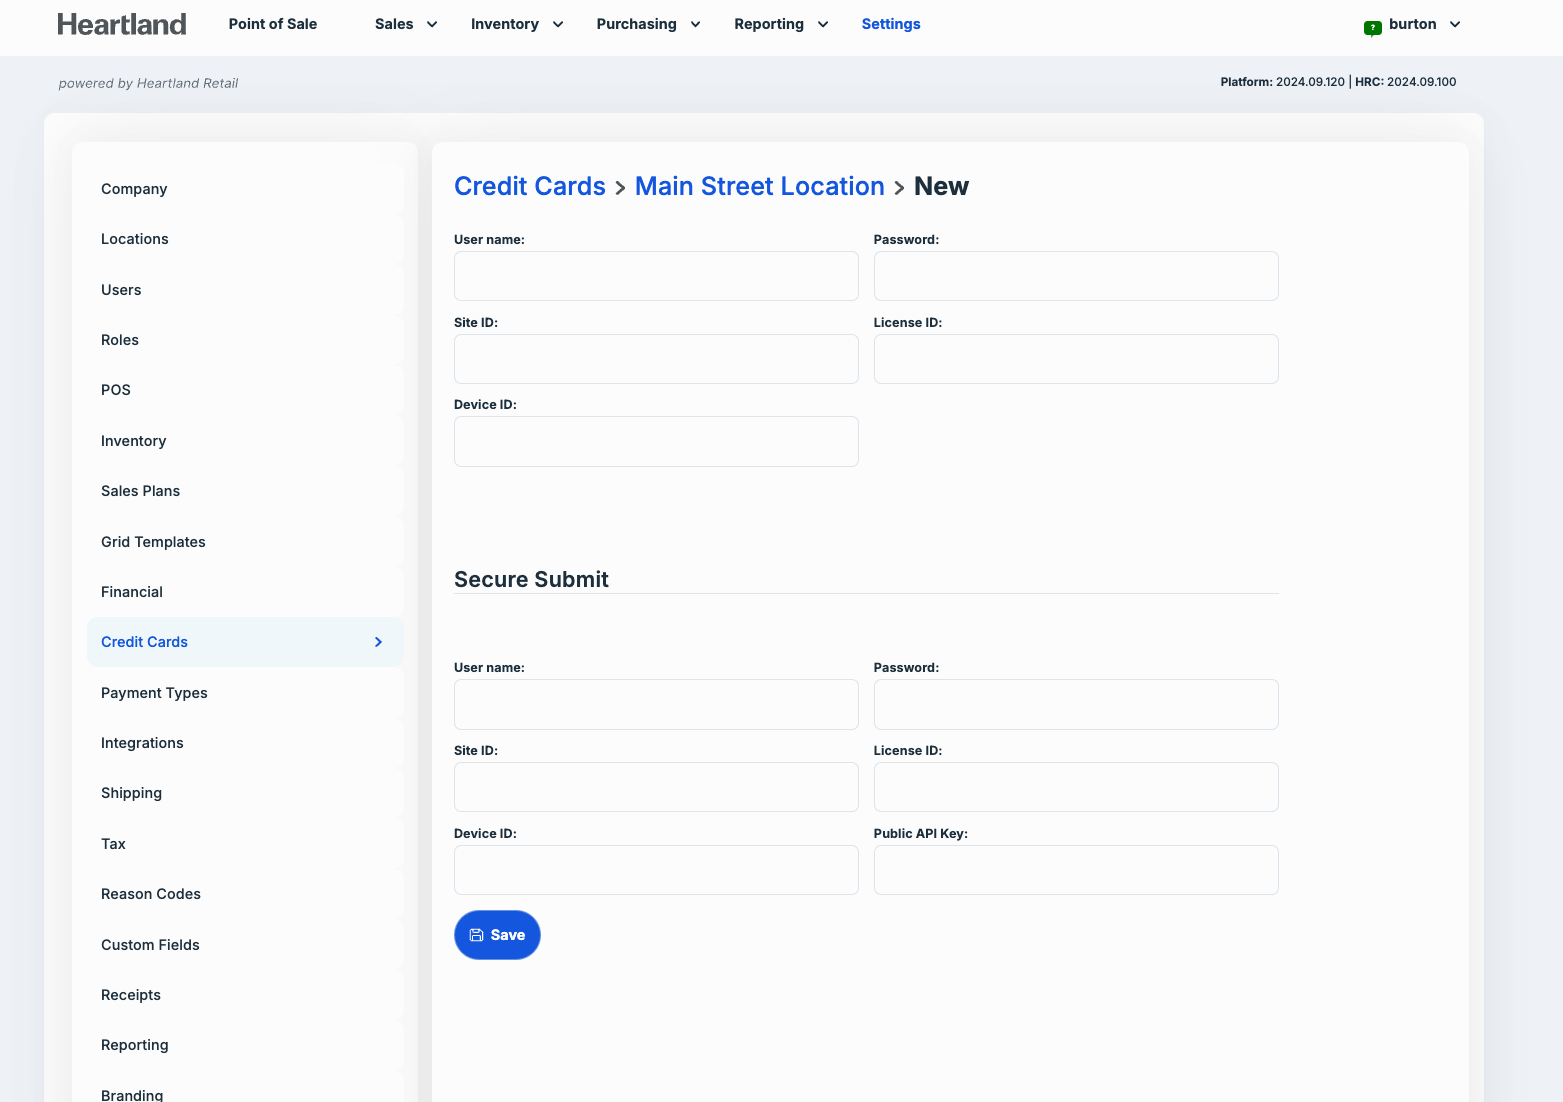Select Integrations from the sidebar
This screenshot has width=1563, height=1102.
(142, 743)
